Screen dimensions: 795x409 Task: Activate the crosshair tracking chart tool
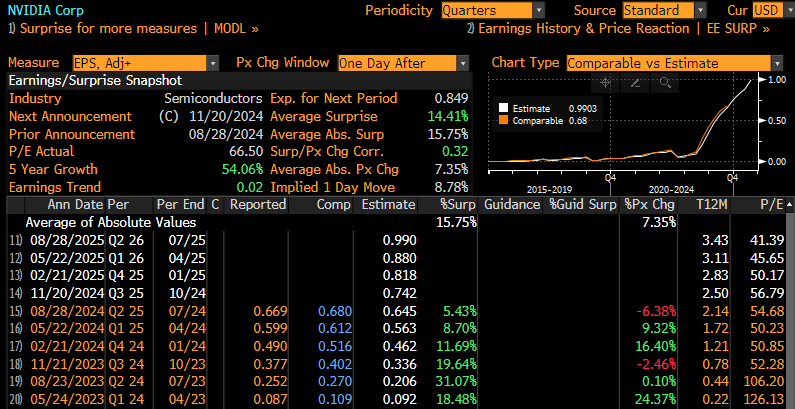point(605,83)
